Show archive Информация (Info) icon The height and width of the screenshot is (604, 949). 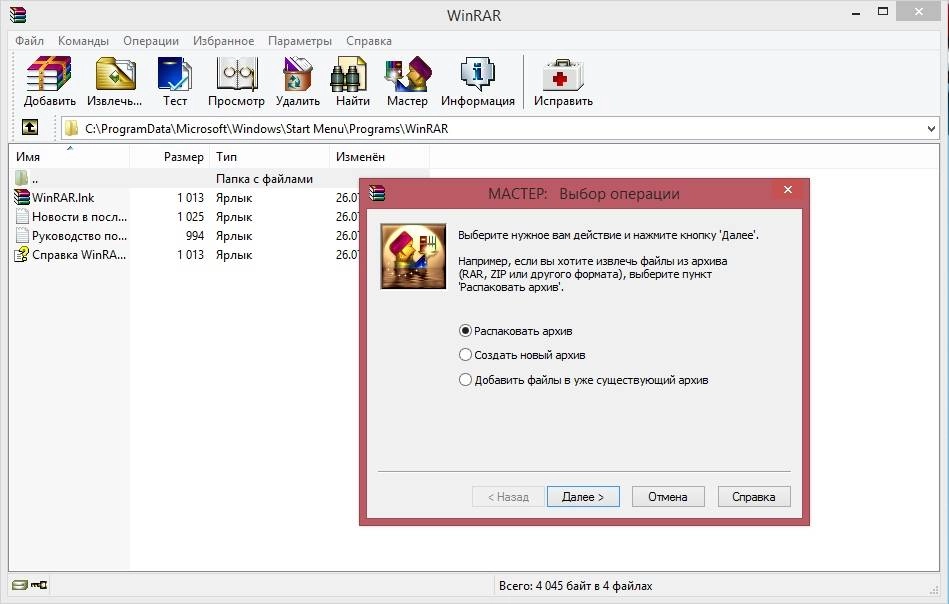click(x=478, y=74)
